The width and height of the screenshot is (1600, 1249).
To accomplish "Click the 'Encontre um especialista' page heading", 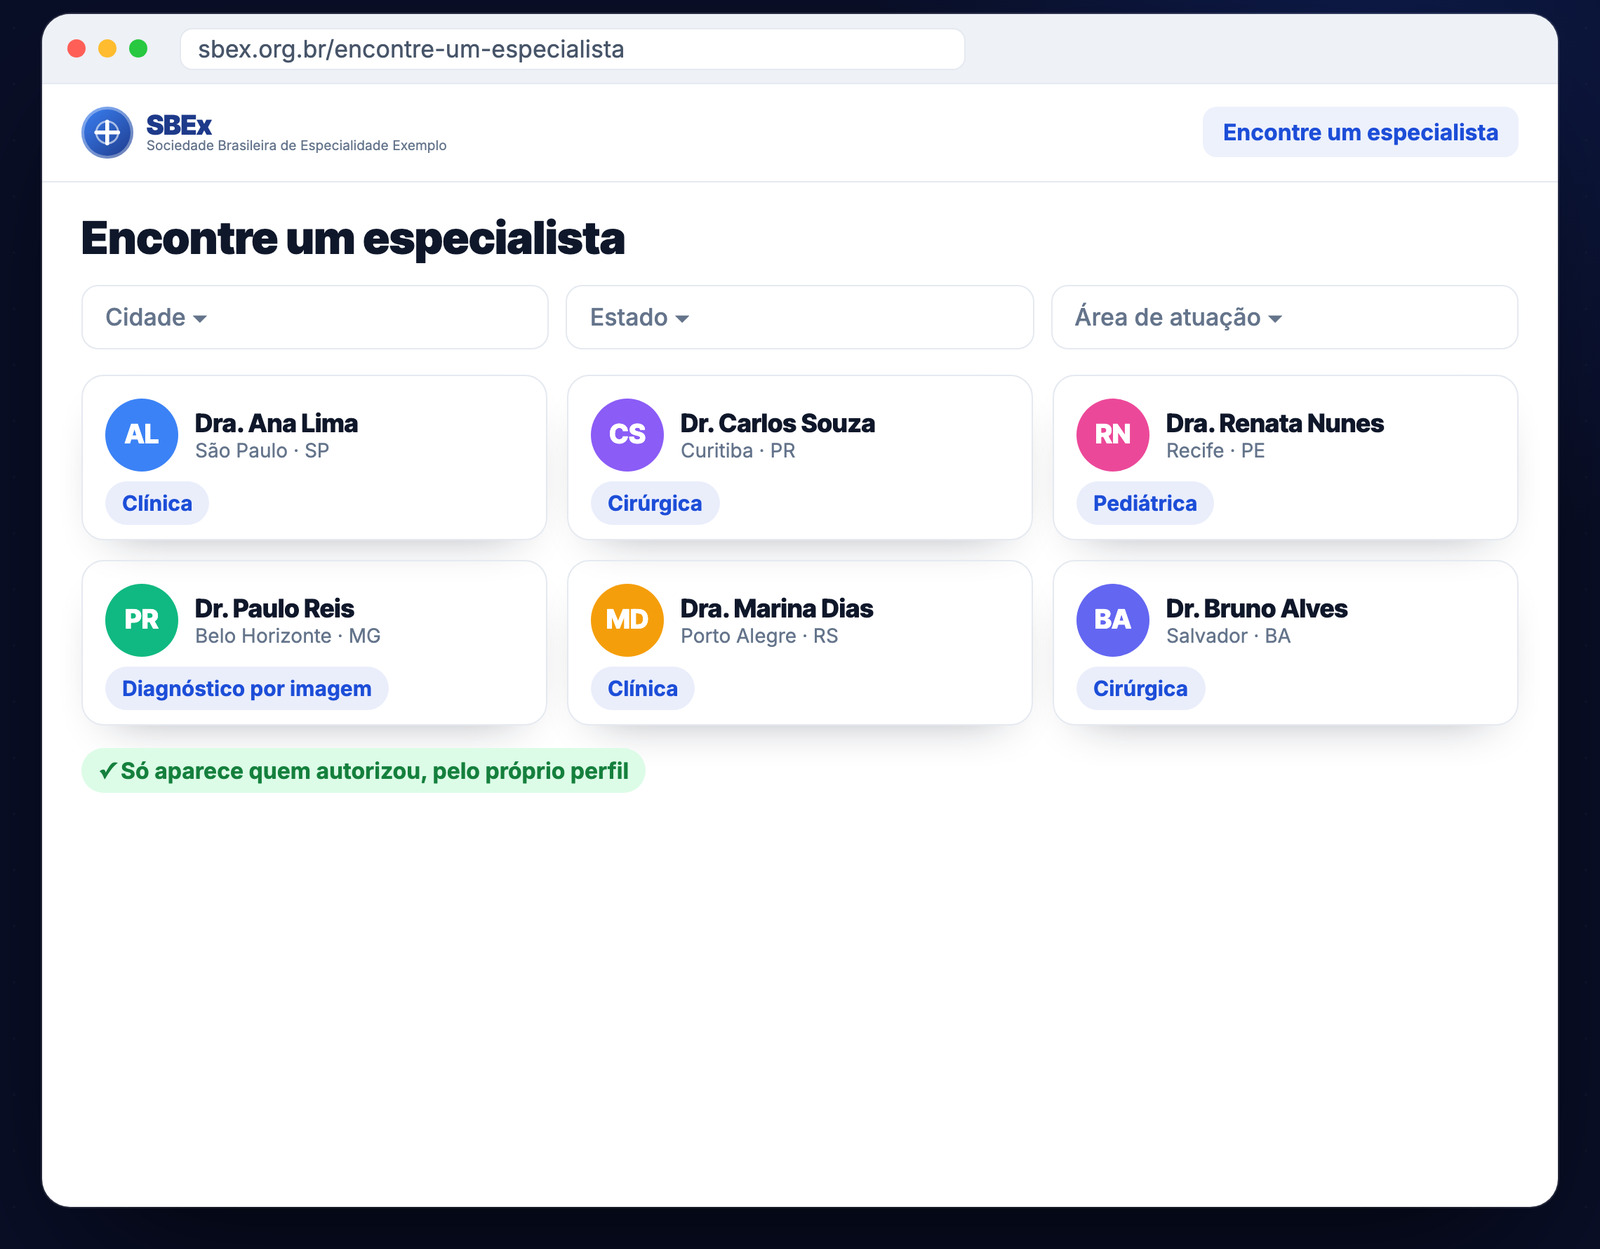I will coord(353,238).
